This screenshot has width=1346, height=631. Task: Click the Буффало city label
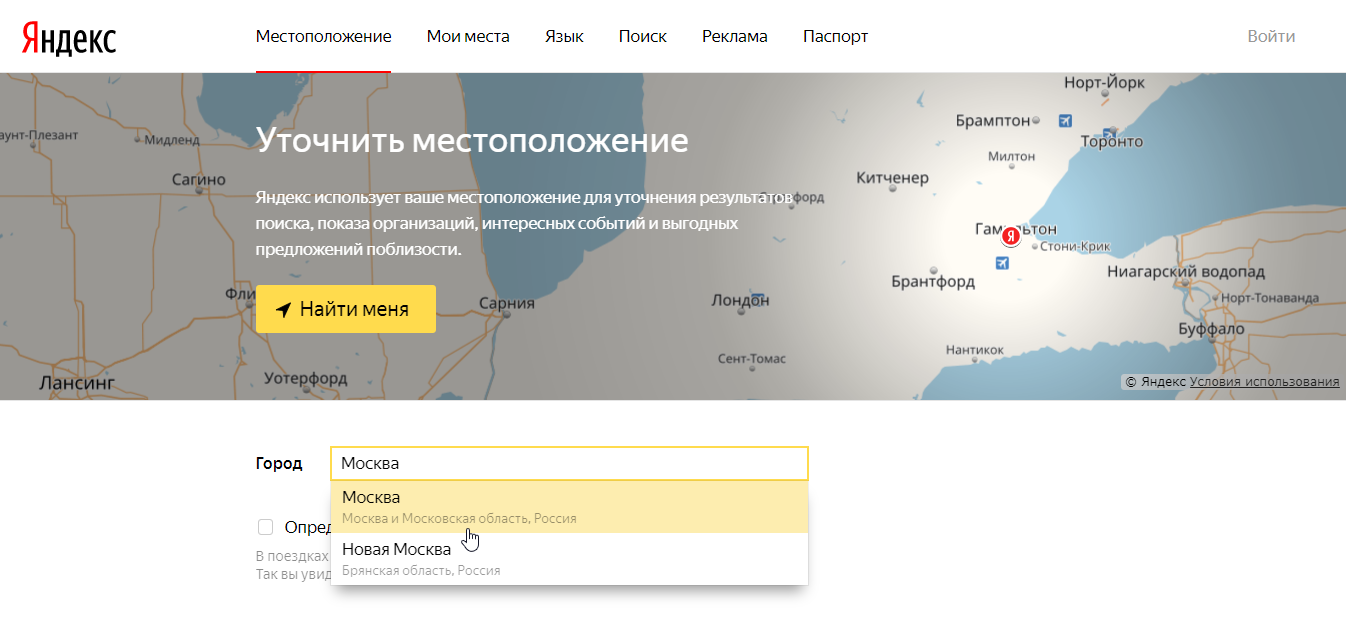click(1211, 329)
